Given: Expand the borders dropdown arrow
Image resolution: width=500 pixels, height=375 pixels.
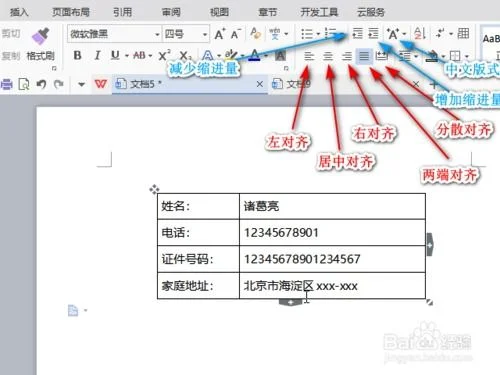Looking at the screenshot, I should click(467, 56).
